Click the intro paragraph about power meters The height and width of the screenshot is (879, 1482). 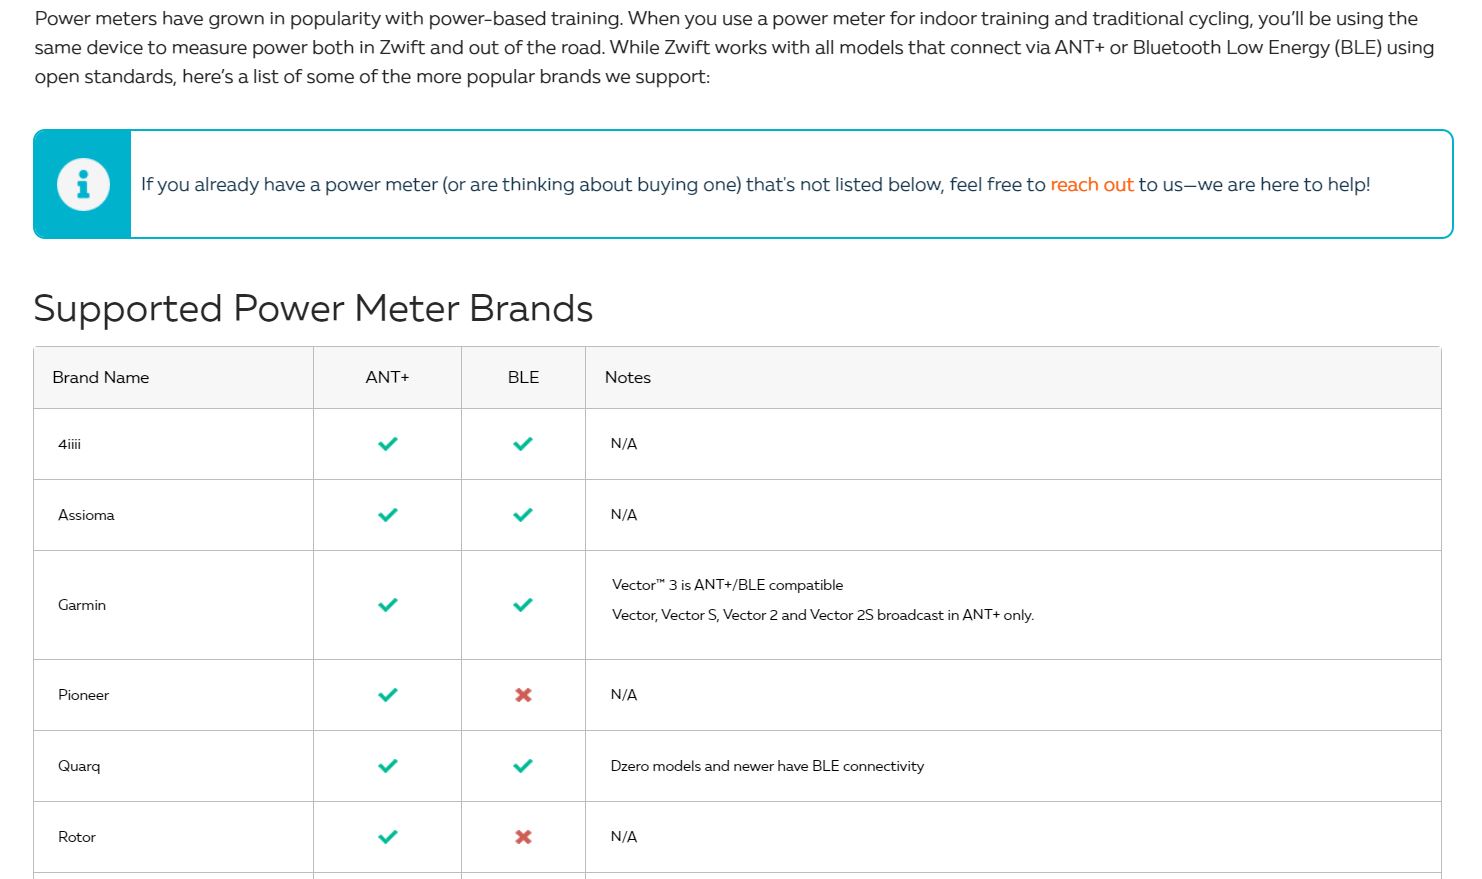point(734,47)
